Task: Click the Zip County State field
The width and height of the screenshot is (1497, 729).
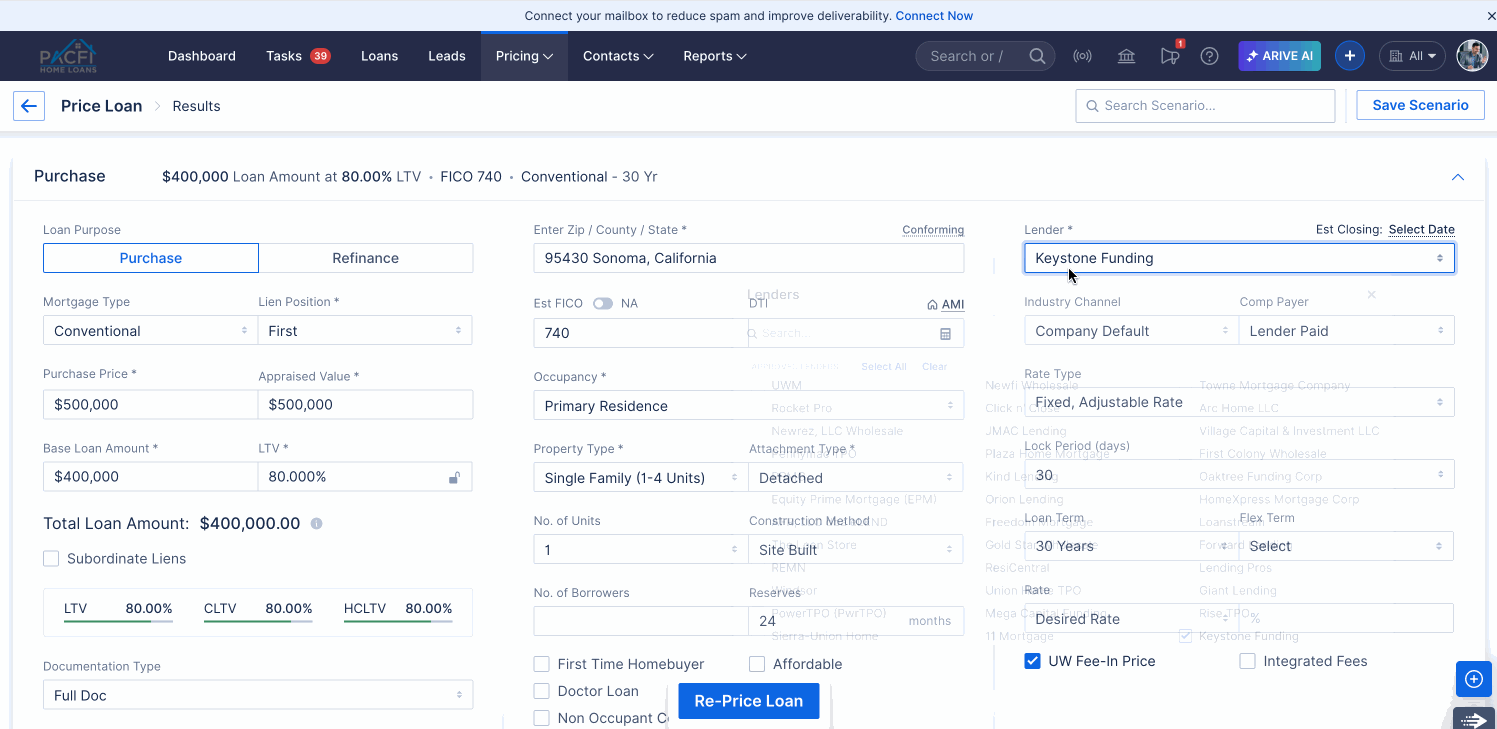Action: pos(748,258)
